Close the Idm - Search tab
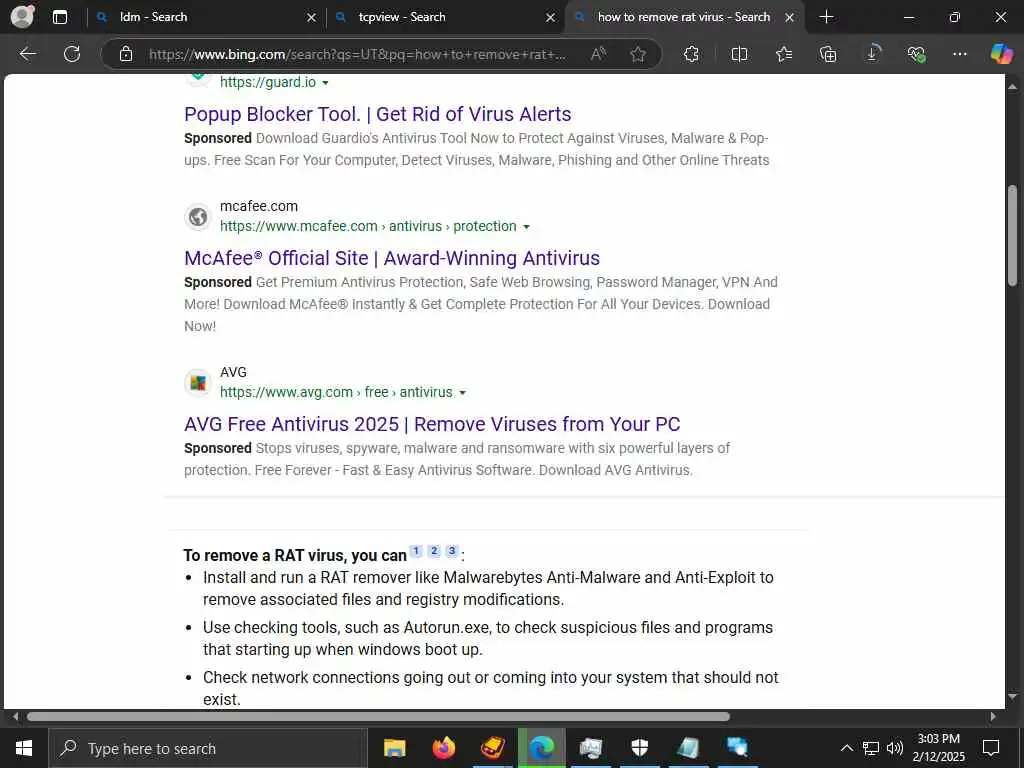 312,18
